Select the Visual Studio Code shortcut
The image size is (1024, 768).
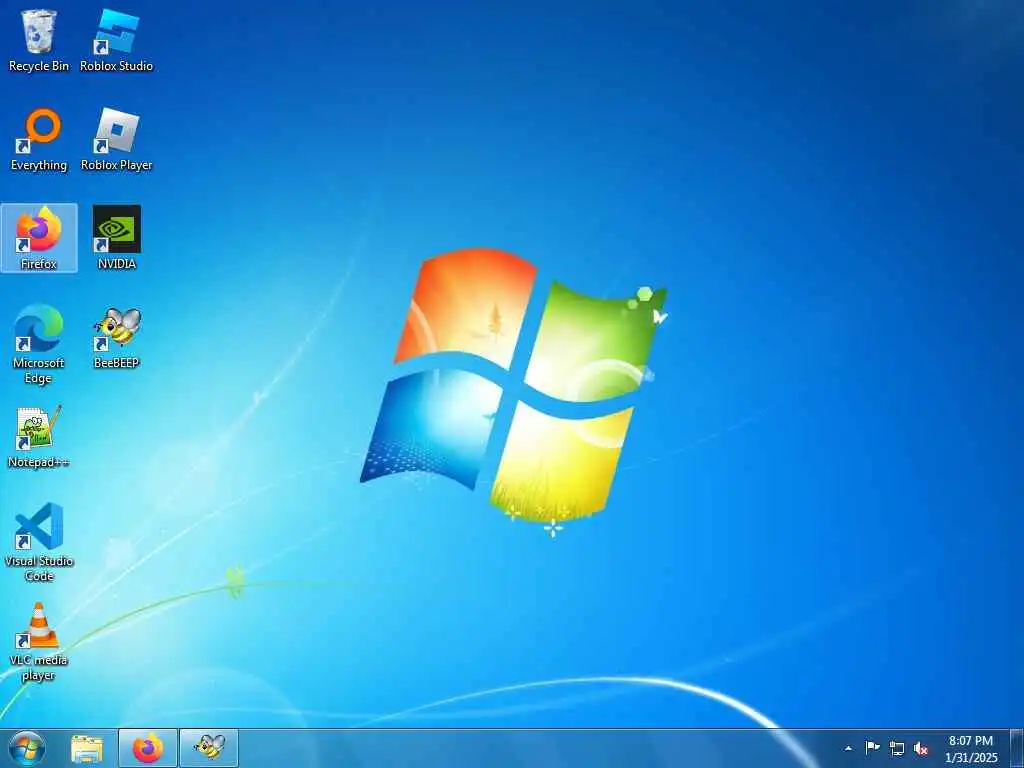pyautogui.click(x=39, y=542)
